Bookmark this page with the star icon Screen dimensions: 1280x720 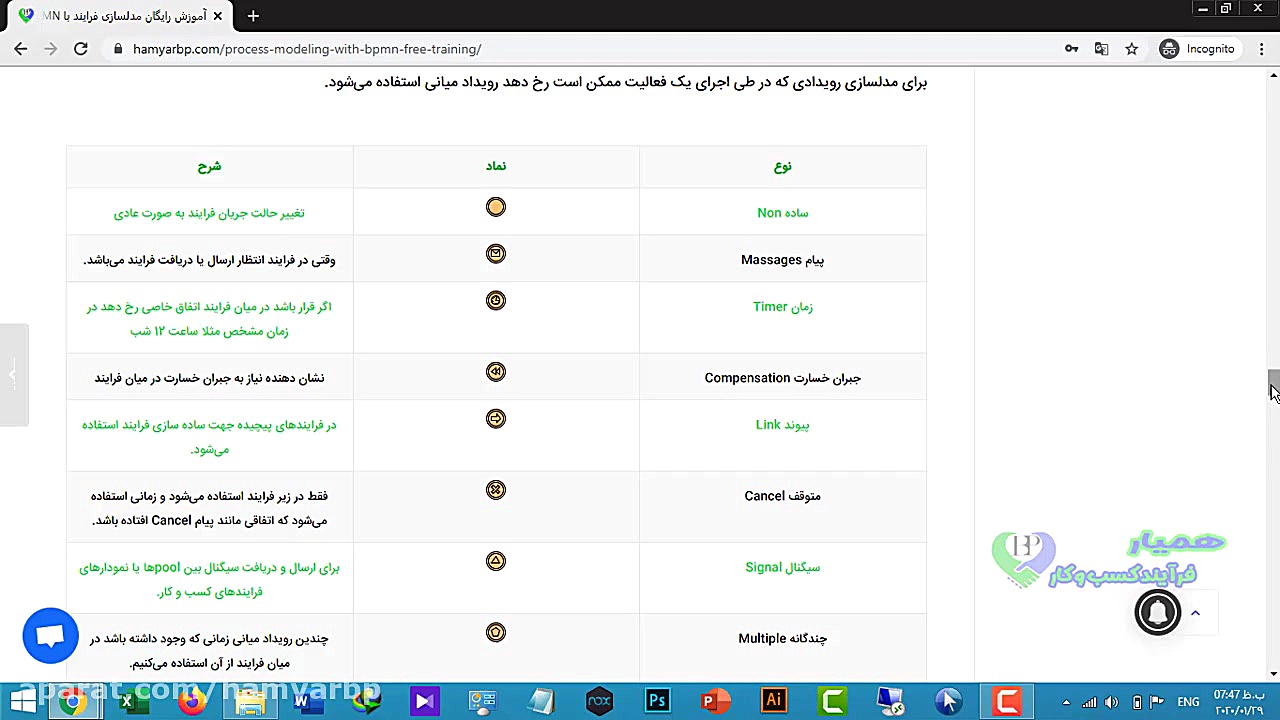(x=1131, y=49)
